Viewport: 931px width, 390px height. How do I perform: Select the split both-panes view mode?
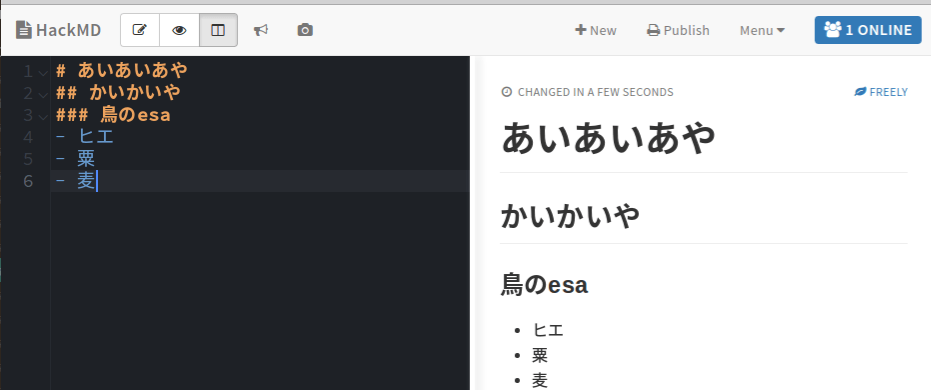click(x=218, y=30)
